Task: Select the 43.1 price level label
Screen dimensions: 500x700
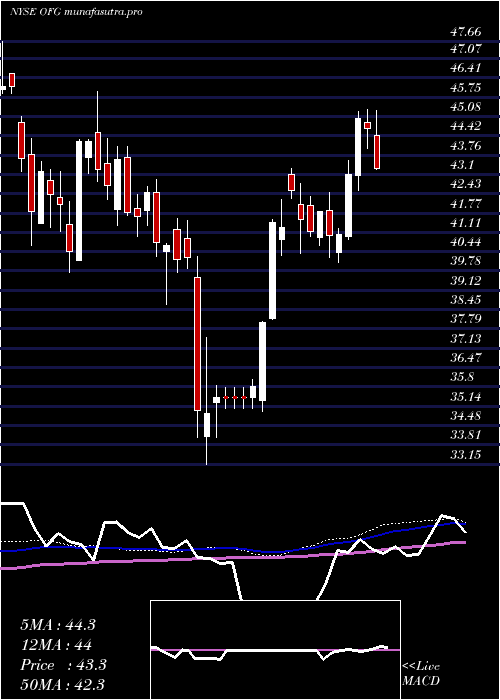Action: pyautogui.click(x=462, y=165)
